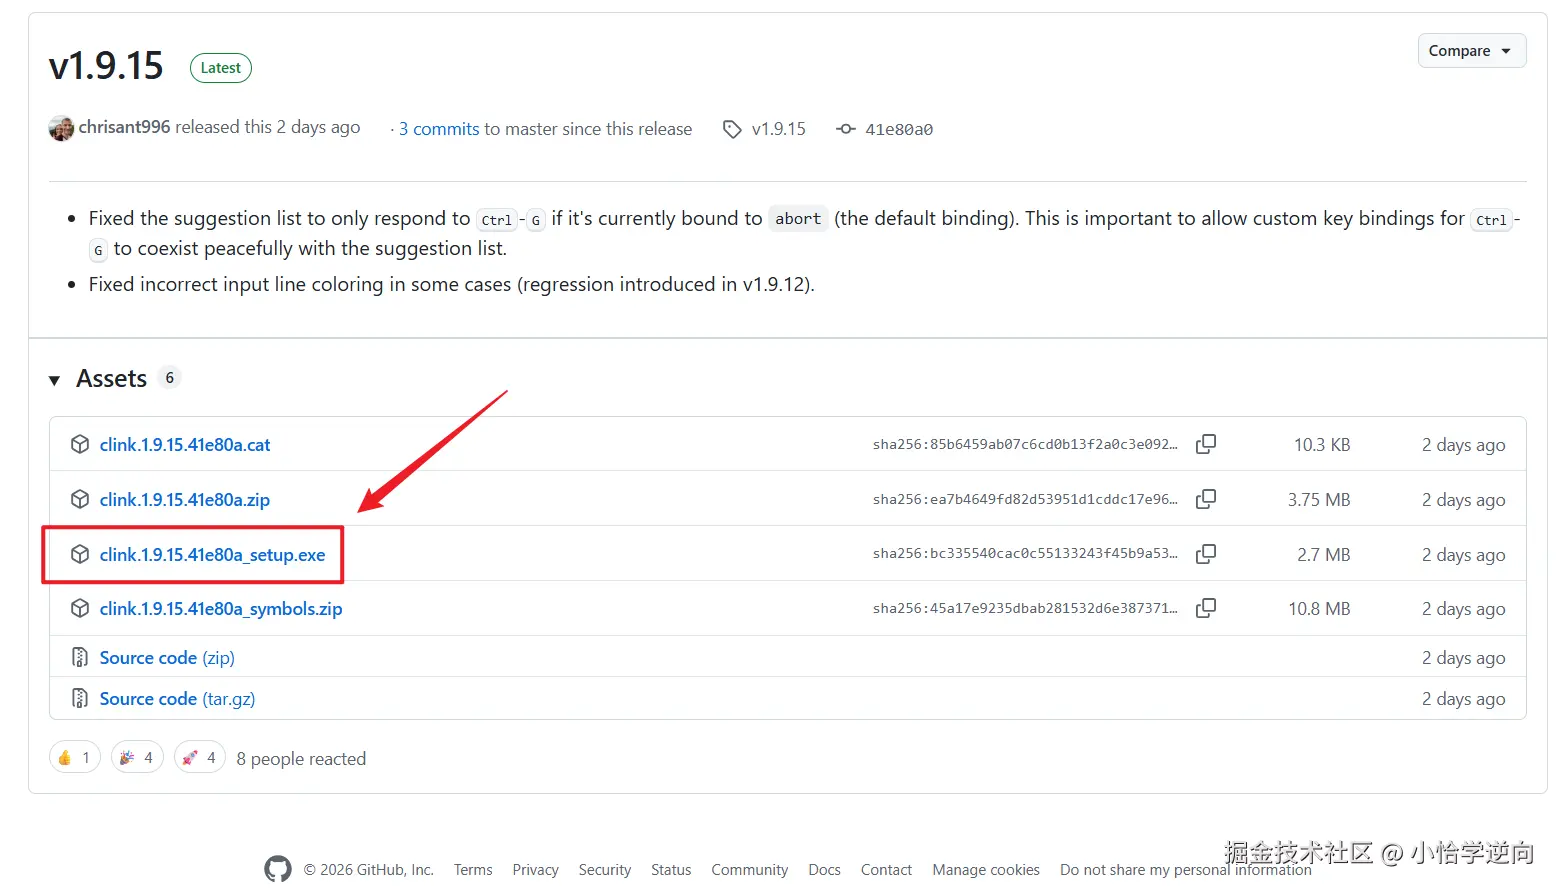
Task: Open the 3 commits link
Action: click(x=439, y=129)
